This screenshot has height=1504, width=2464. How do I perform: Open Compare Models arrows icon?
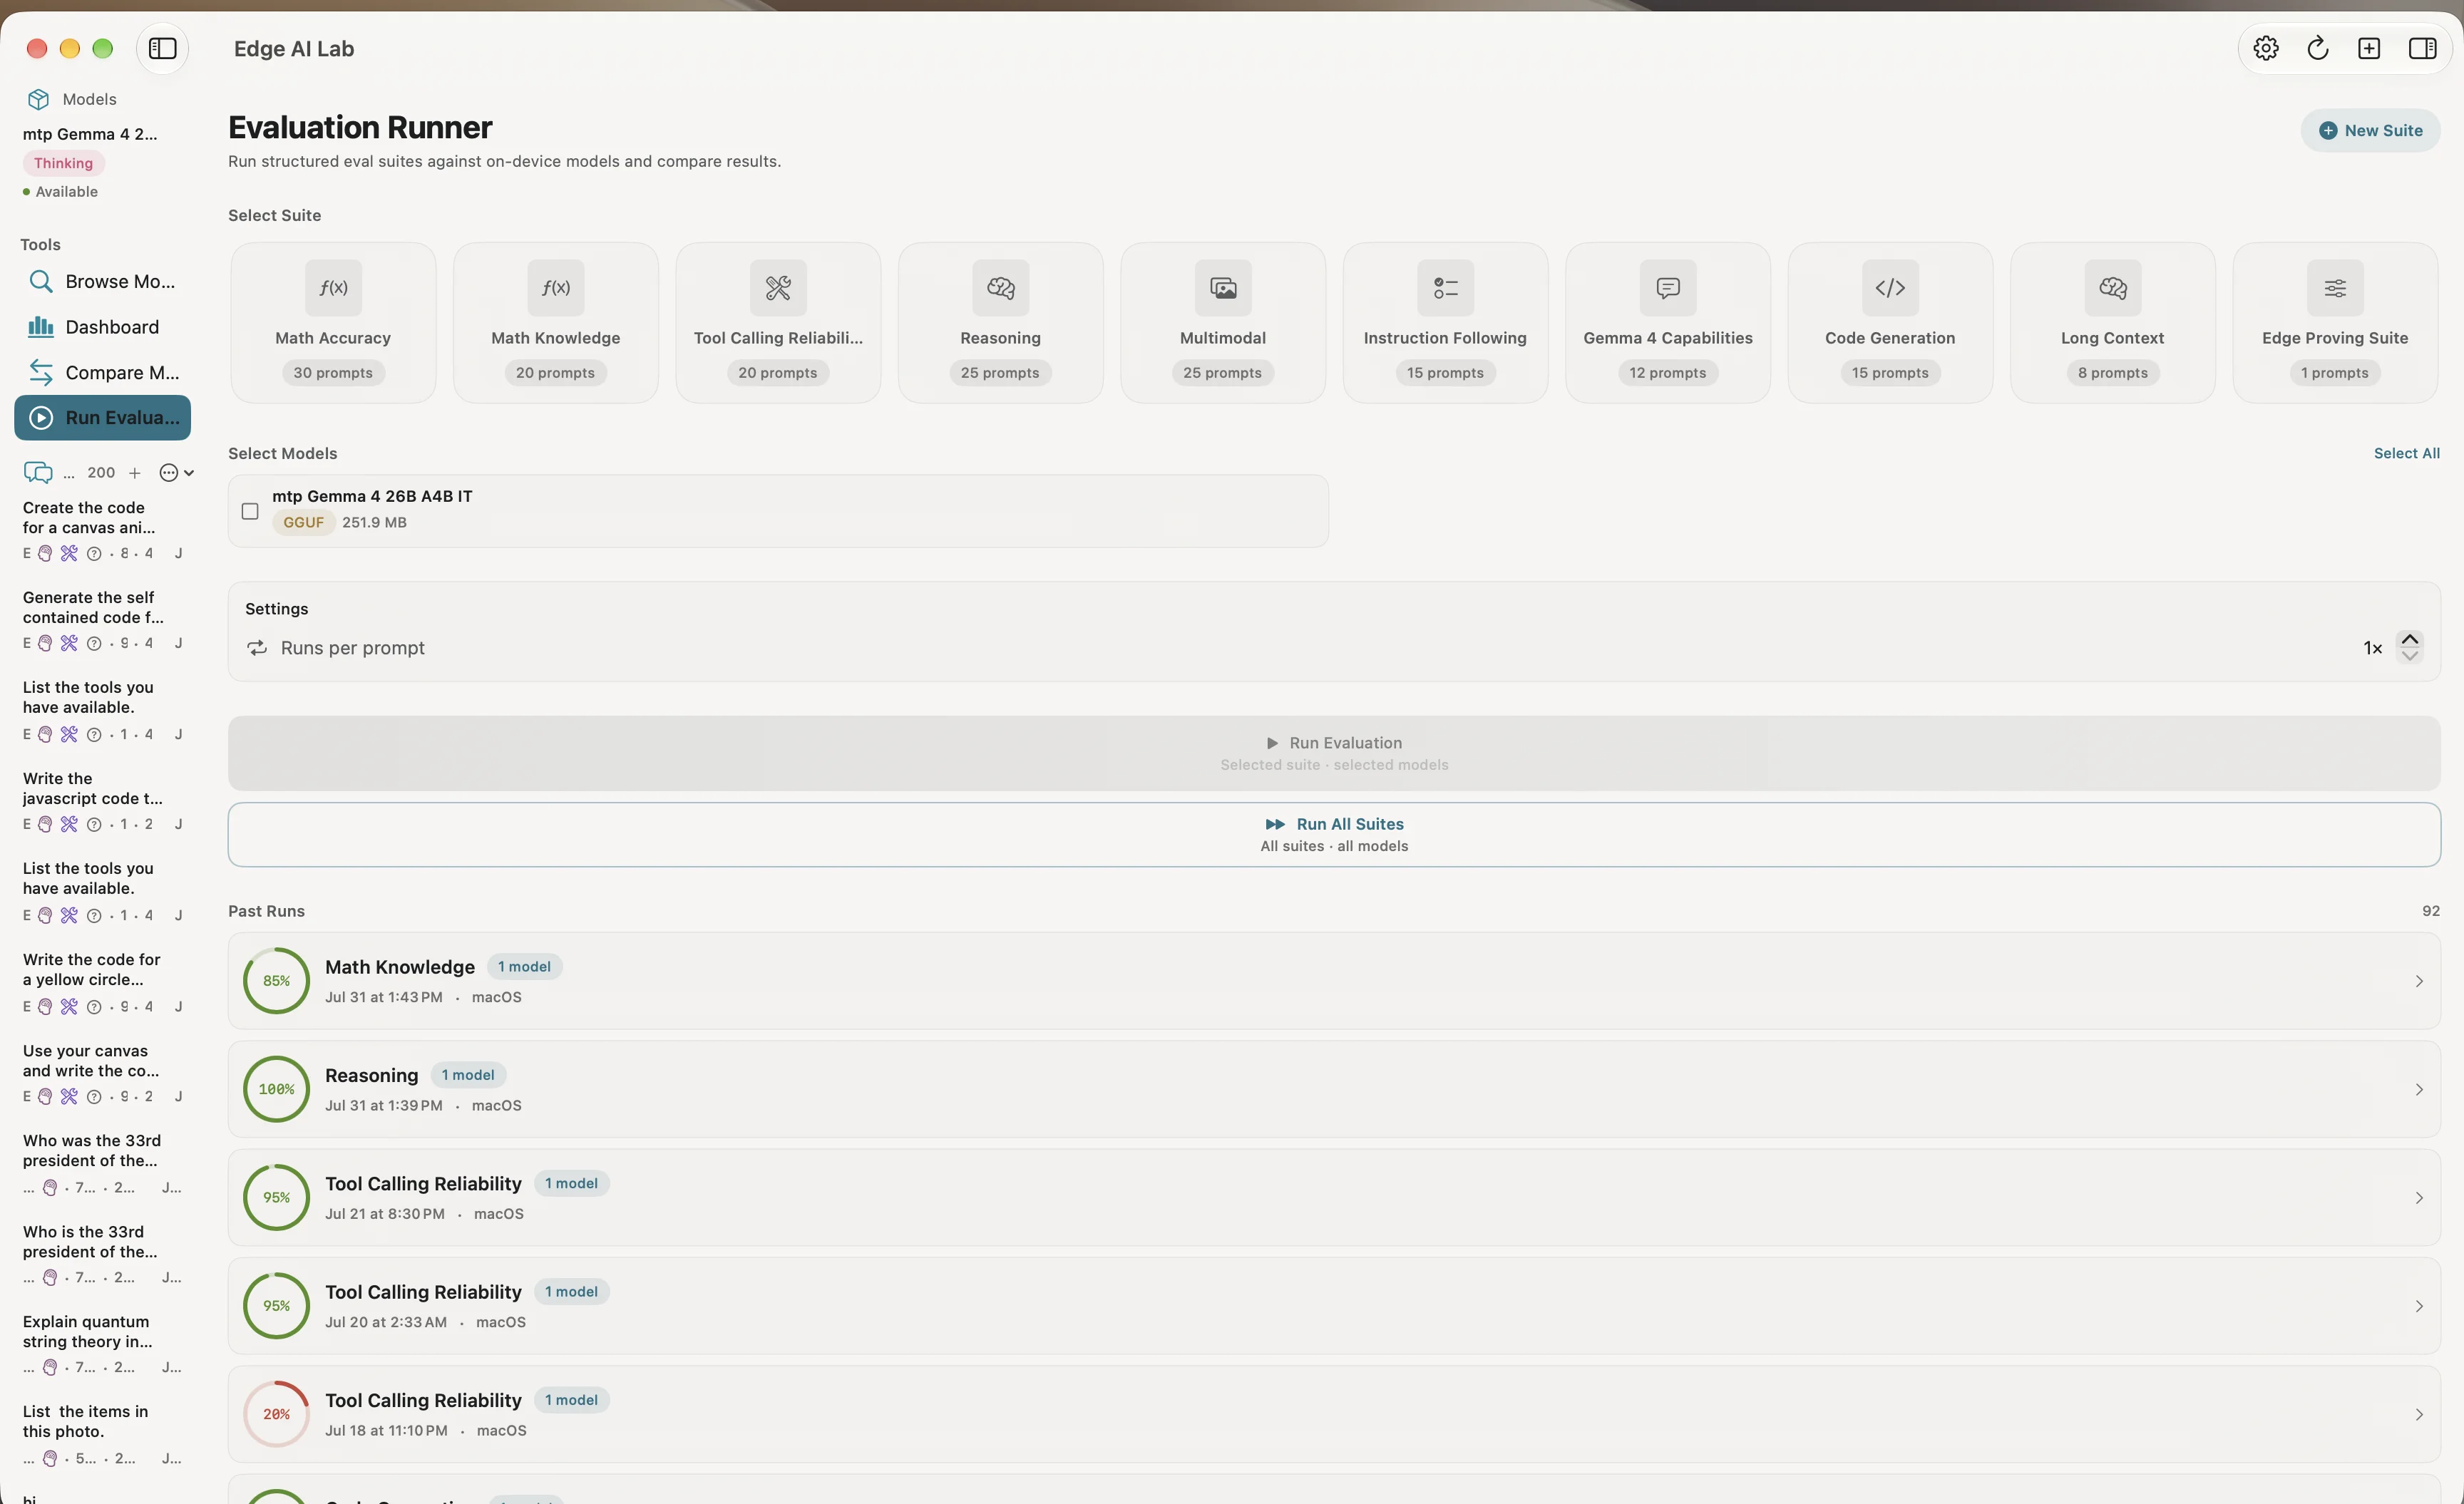point(40,372)
